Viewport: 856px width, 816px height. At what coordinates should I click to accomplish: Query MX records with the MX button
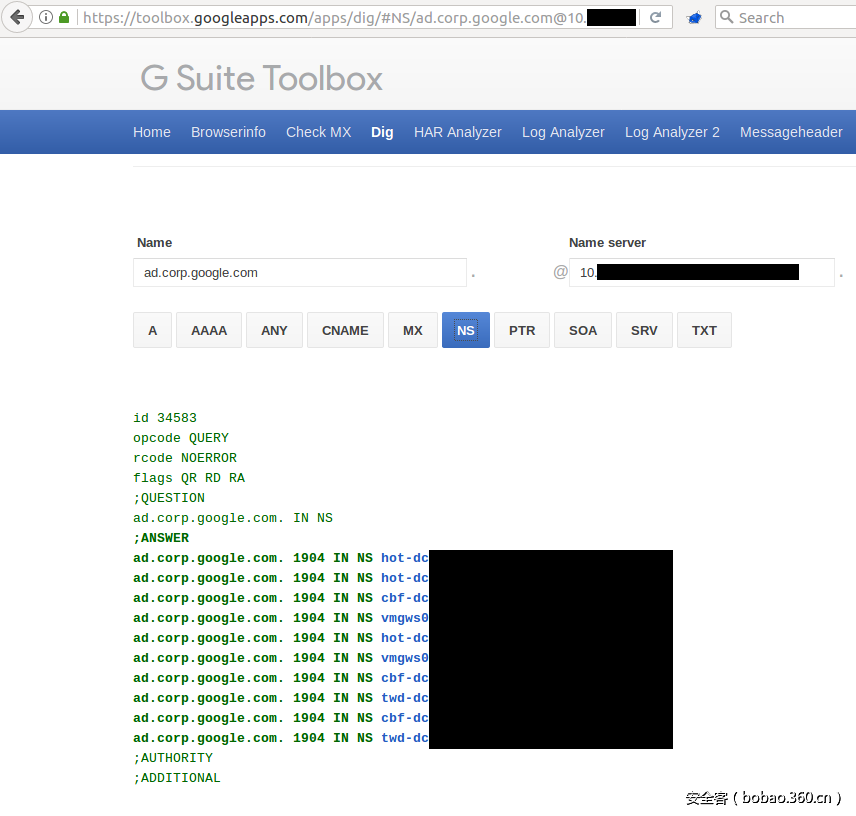click(413, 330)
